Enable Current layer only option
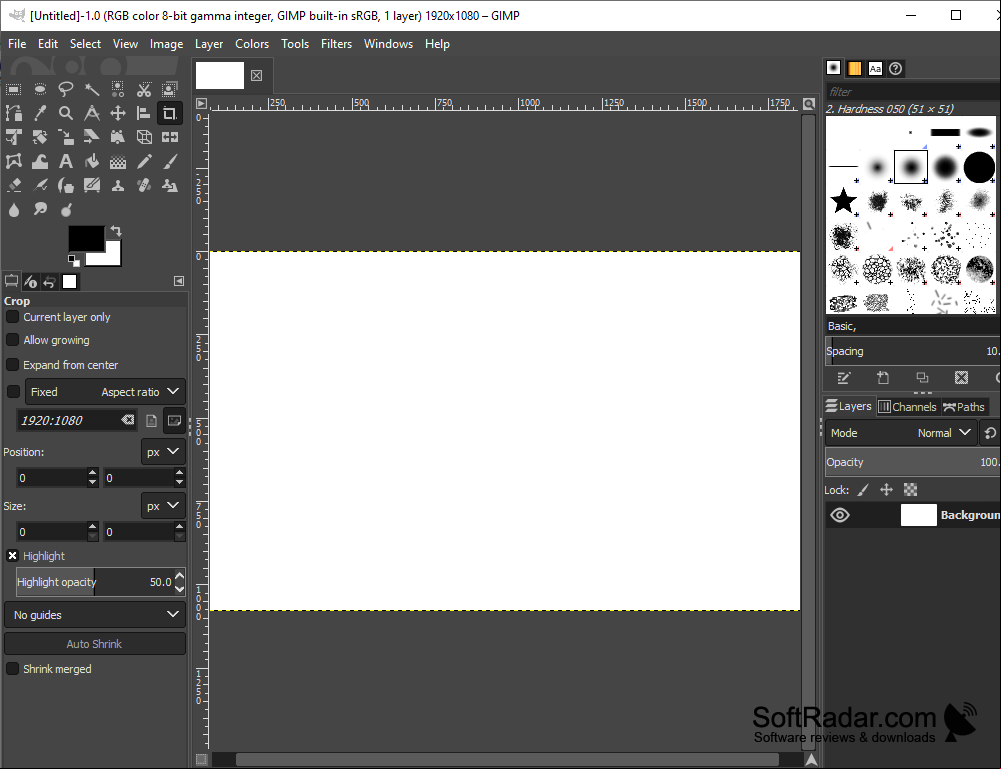Image resolution: width=1001 pixels, height=769 pixels. pos(12,317)
